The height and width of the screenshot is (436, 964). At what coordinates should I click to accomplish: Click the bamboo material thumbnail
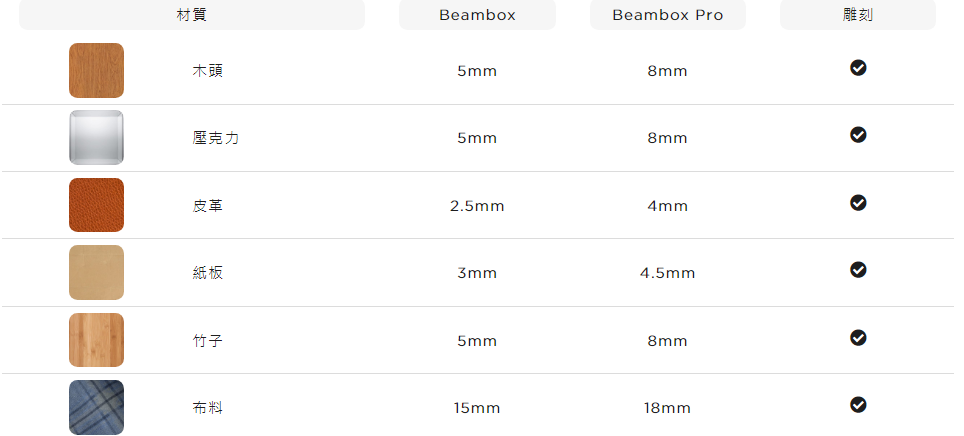click(x=96, y=340)
